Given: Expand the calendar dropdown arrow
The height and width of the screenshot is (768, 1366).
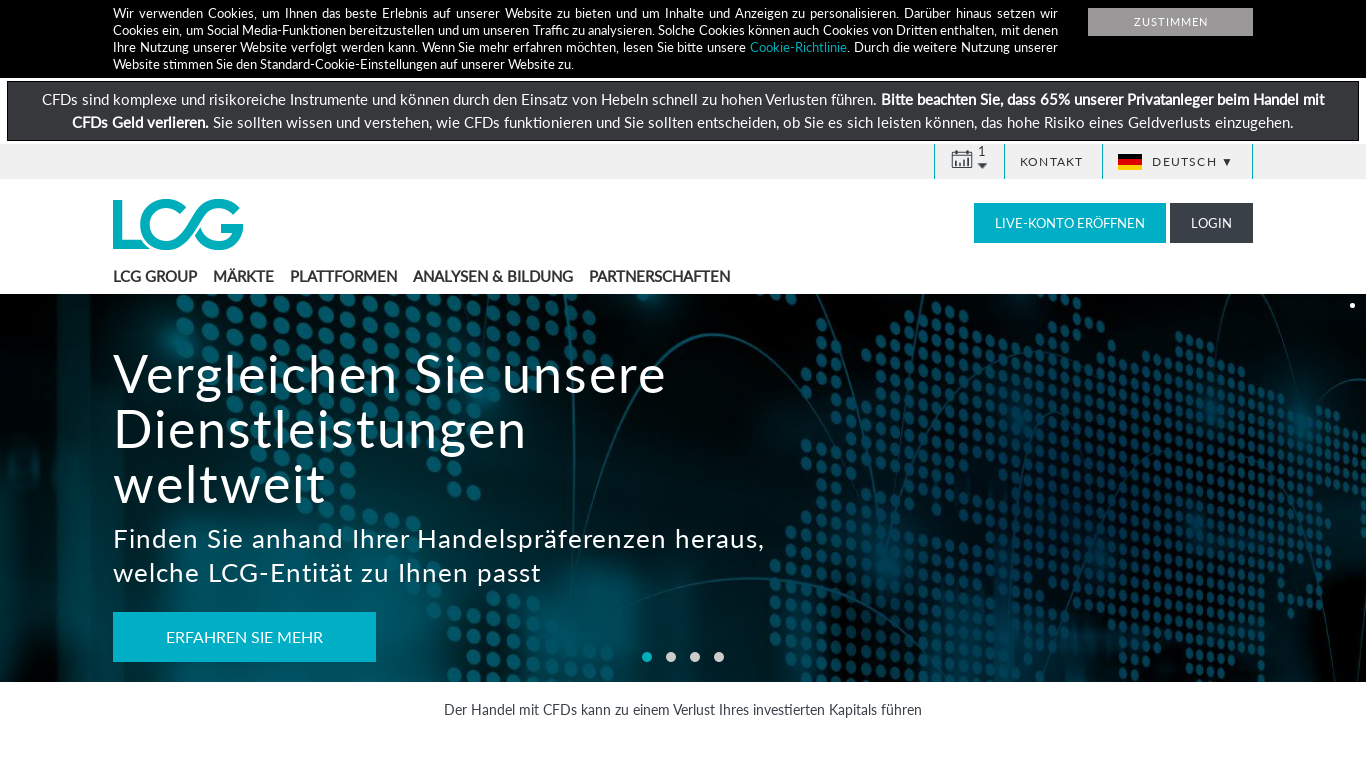Looking at the screenshot, I should pyautogui.click(x=982, y=166).
